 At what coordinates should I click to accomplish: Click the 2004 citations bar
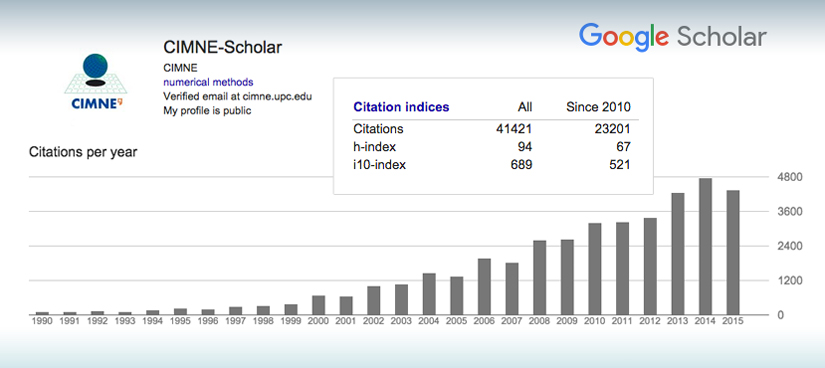coord(429,294)
